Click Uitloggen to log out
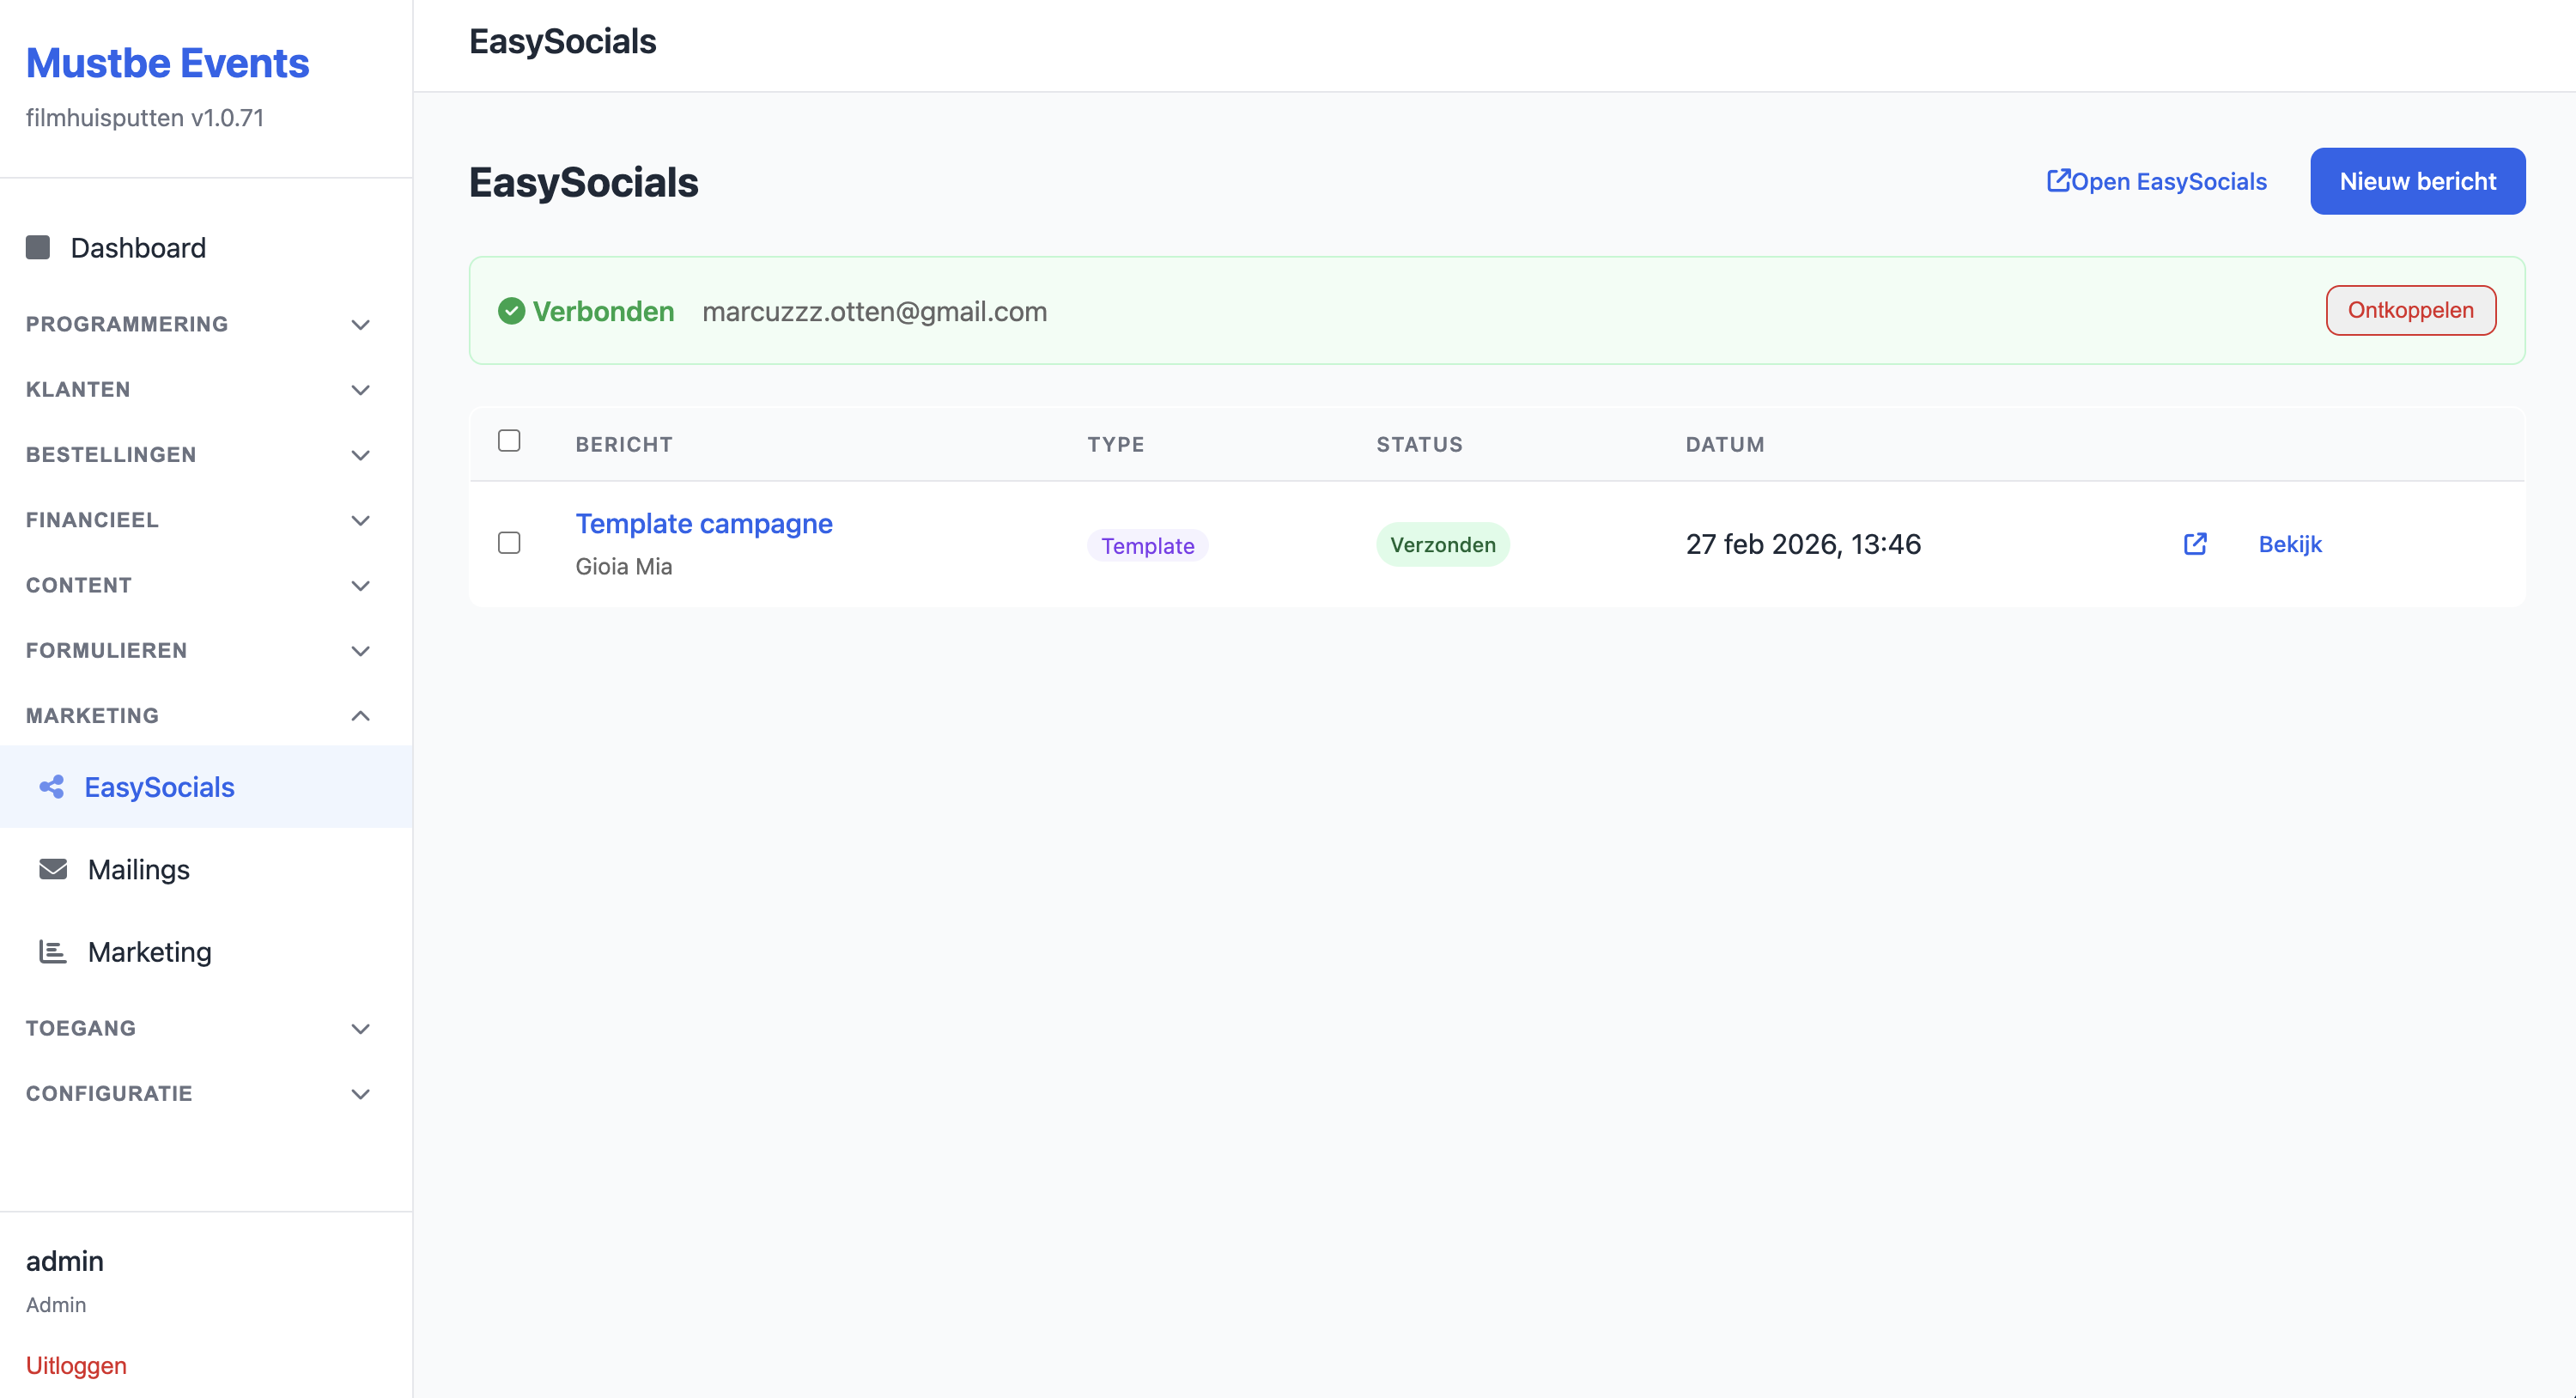 coord(76,1365)
